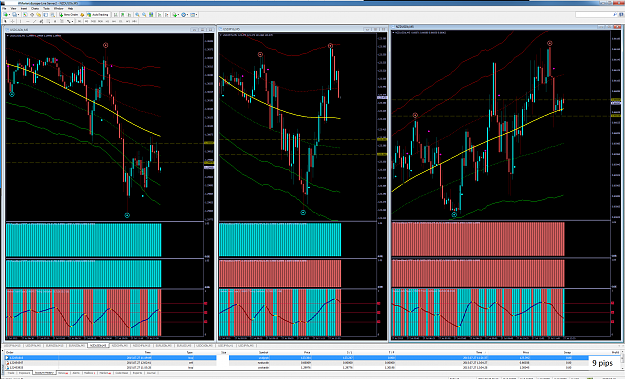The image size is (625, 379).
Task: Open the View menu
Action: [x=13, y=8]
